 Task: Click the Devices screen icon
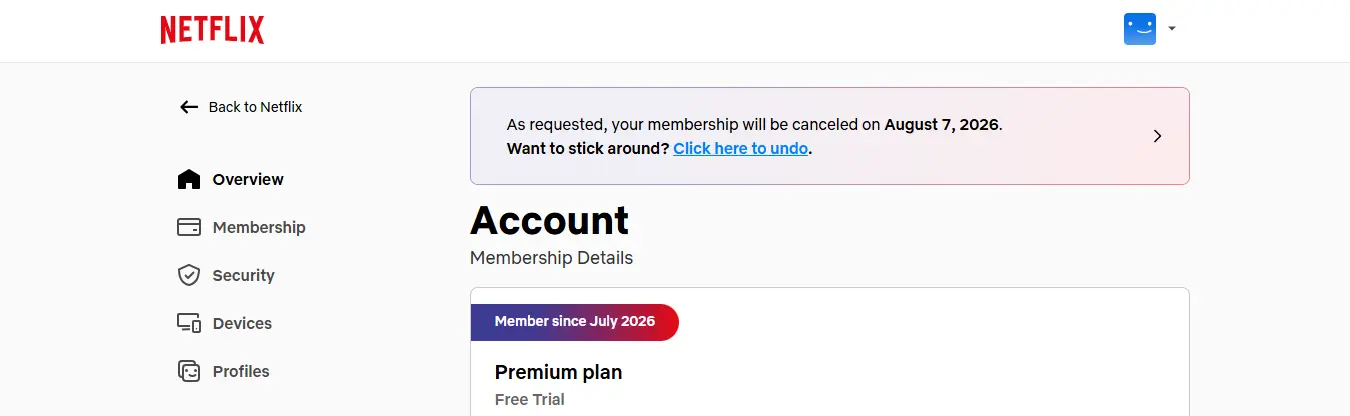pyautogui.click(x=189, y=323)
